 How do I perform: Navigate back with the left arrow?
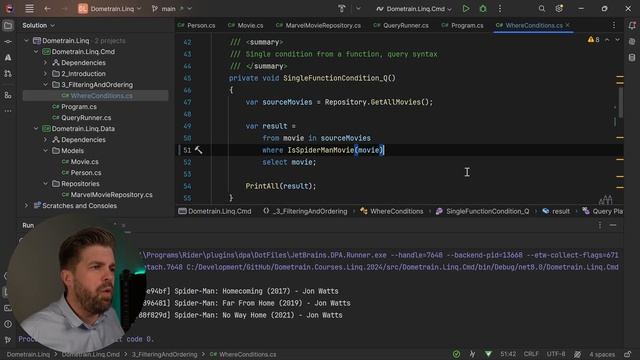coord(47,8)
